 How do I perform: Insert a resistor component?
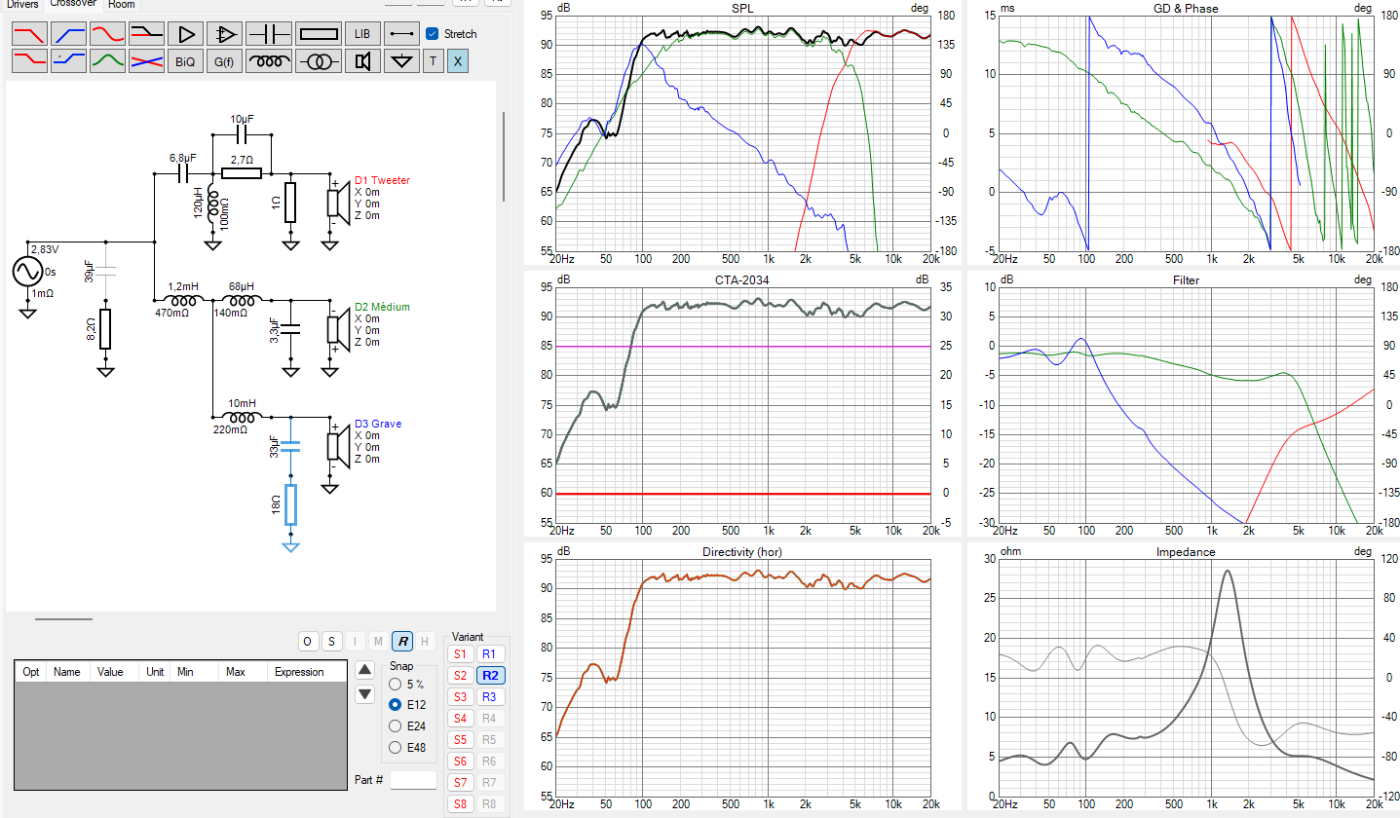coord(320,33)
